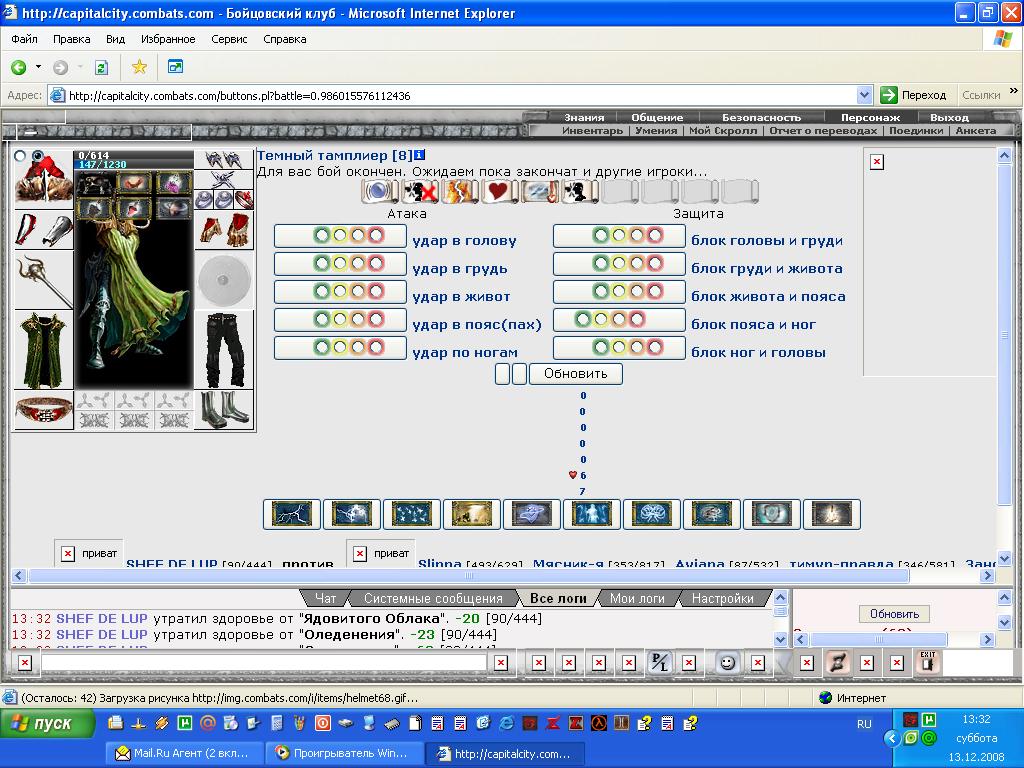
Task: Click the smiley emoticon button
Action: click(728, 663)
